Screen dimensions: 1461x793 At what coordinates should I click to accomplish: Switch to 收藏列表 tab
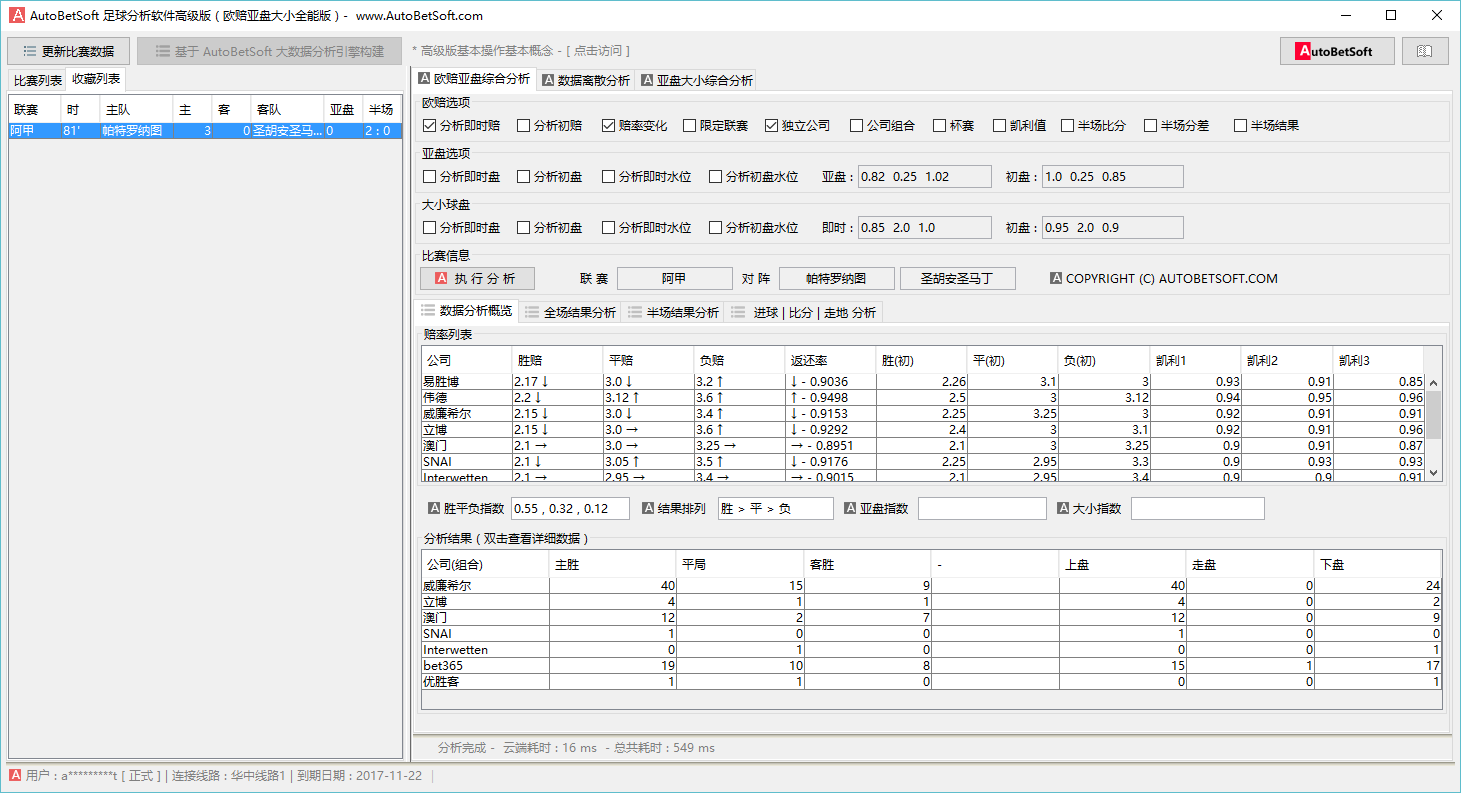96,79
